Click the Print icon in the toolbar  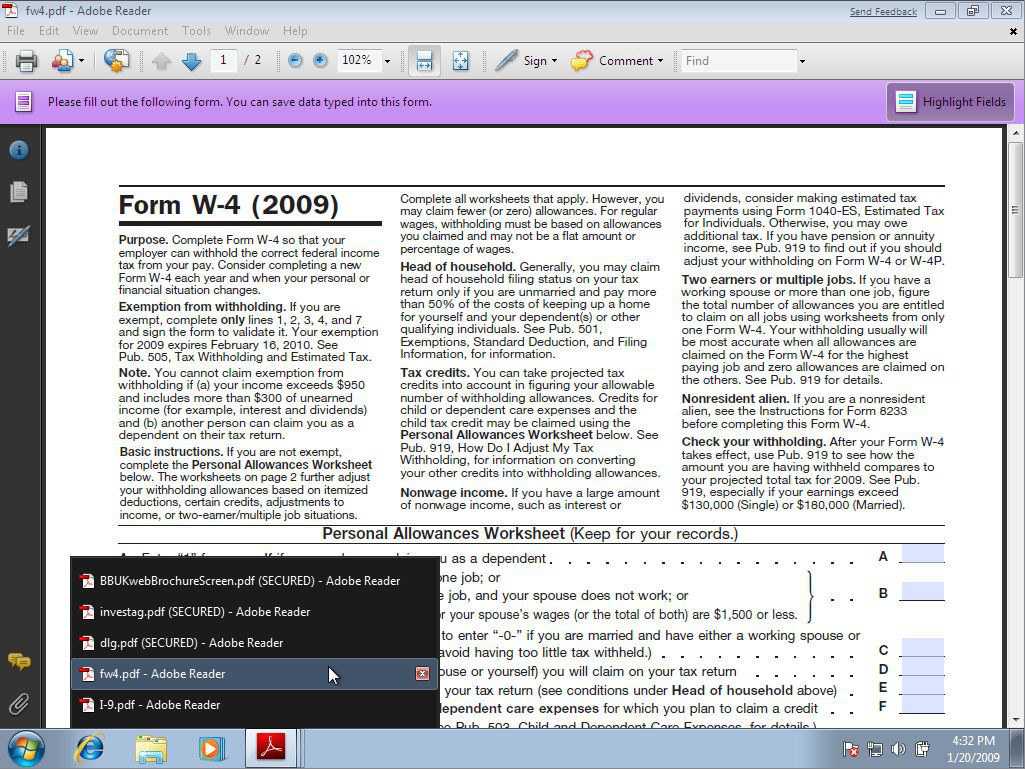(x=26, y=61)
